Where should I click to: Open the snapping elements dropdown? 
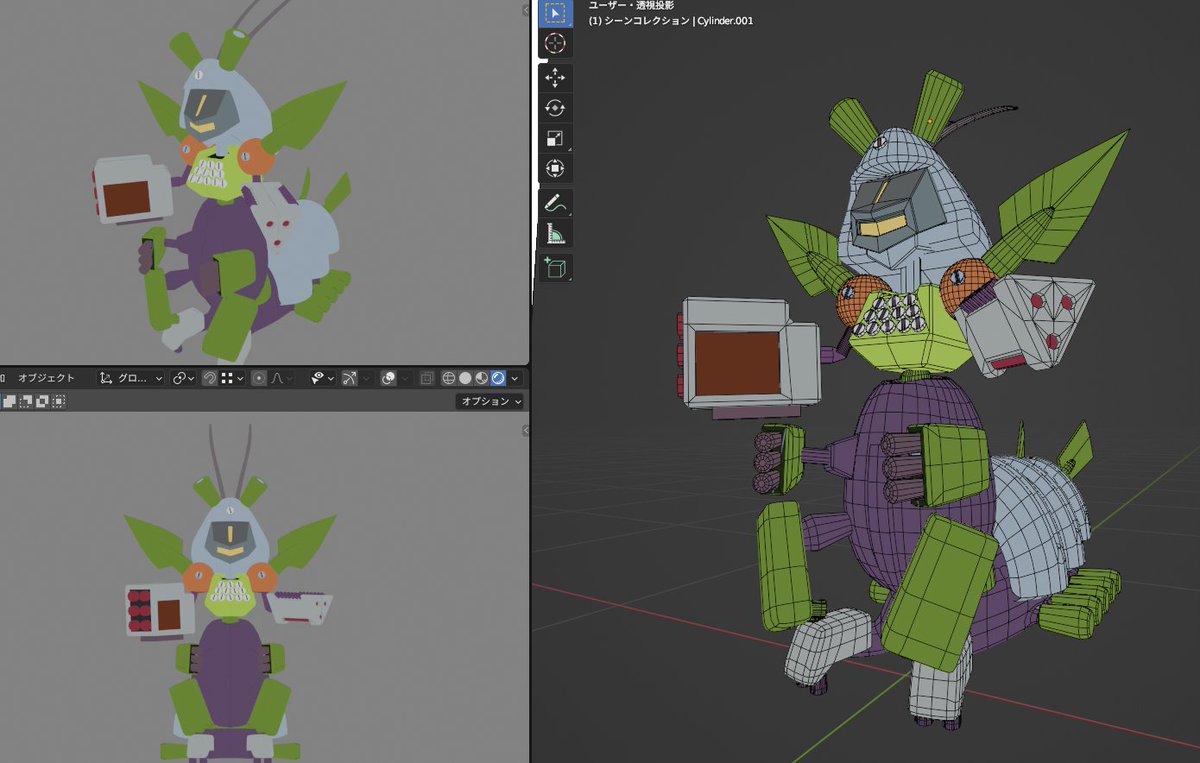point(234,378)
